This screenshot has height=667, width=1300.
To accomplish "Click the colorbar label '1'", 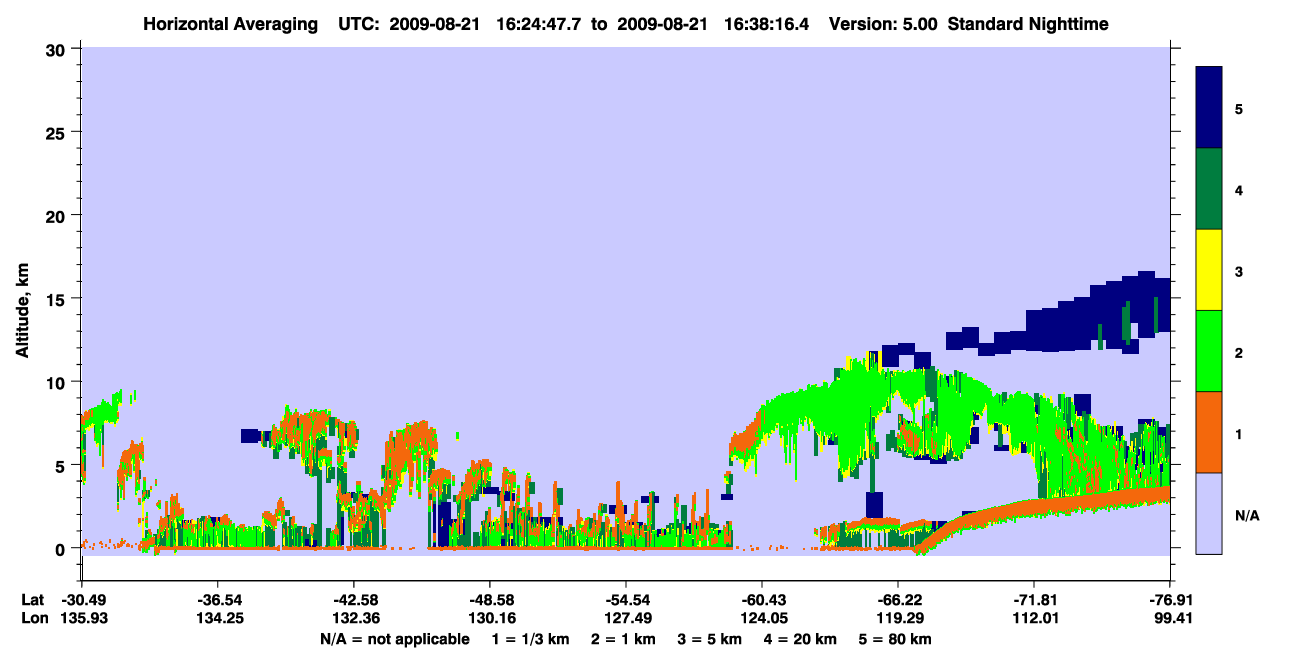I will (x=1239, y=434).
